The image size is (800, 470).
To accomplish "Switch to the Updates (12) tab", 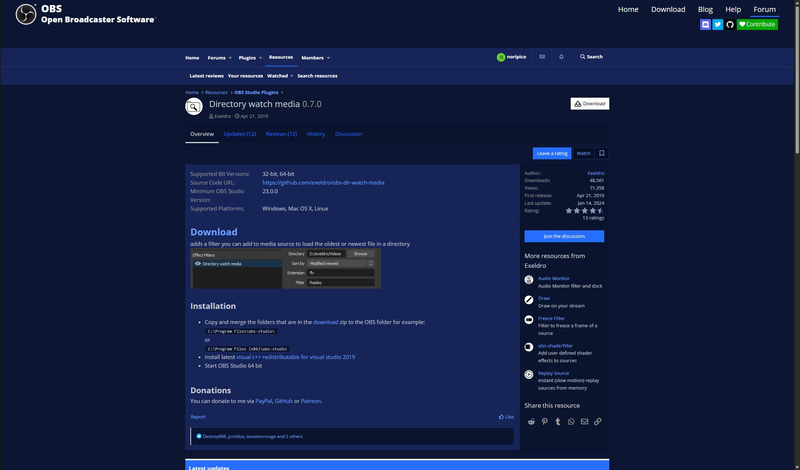I will (240, 134).
